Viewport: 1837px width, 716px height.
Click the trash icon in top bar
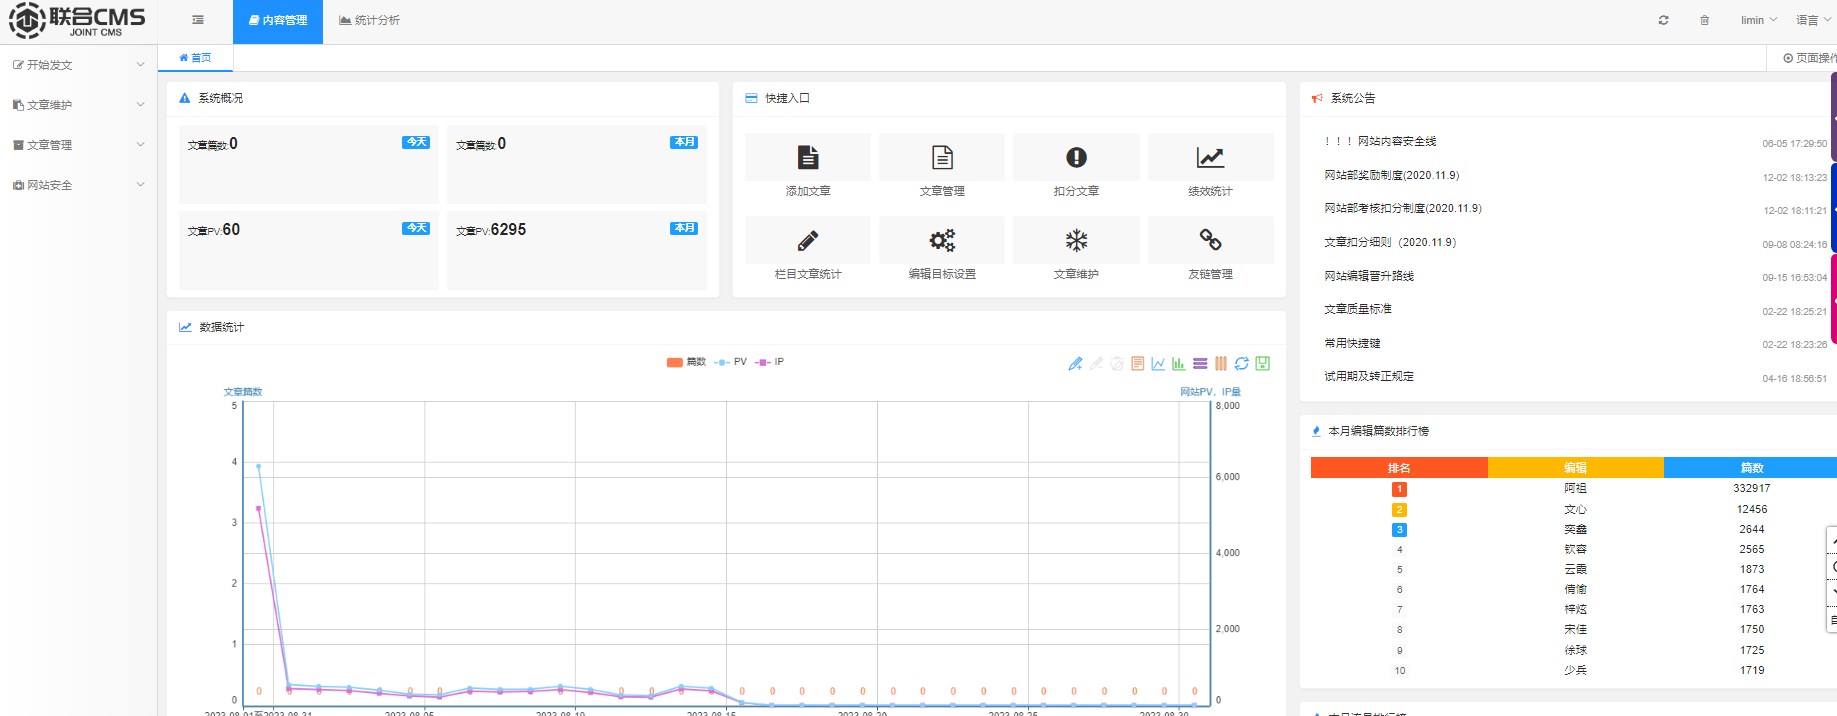pos(1704,20)
